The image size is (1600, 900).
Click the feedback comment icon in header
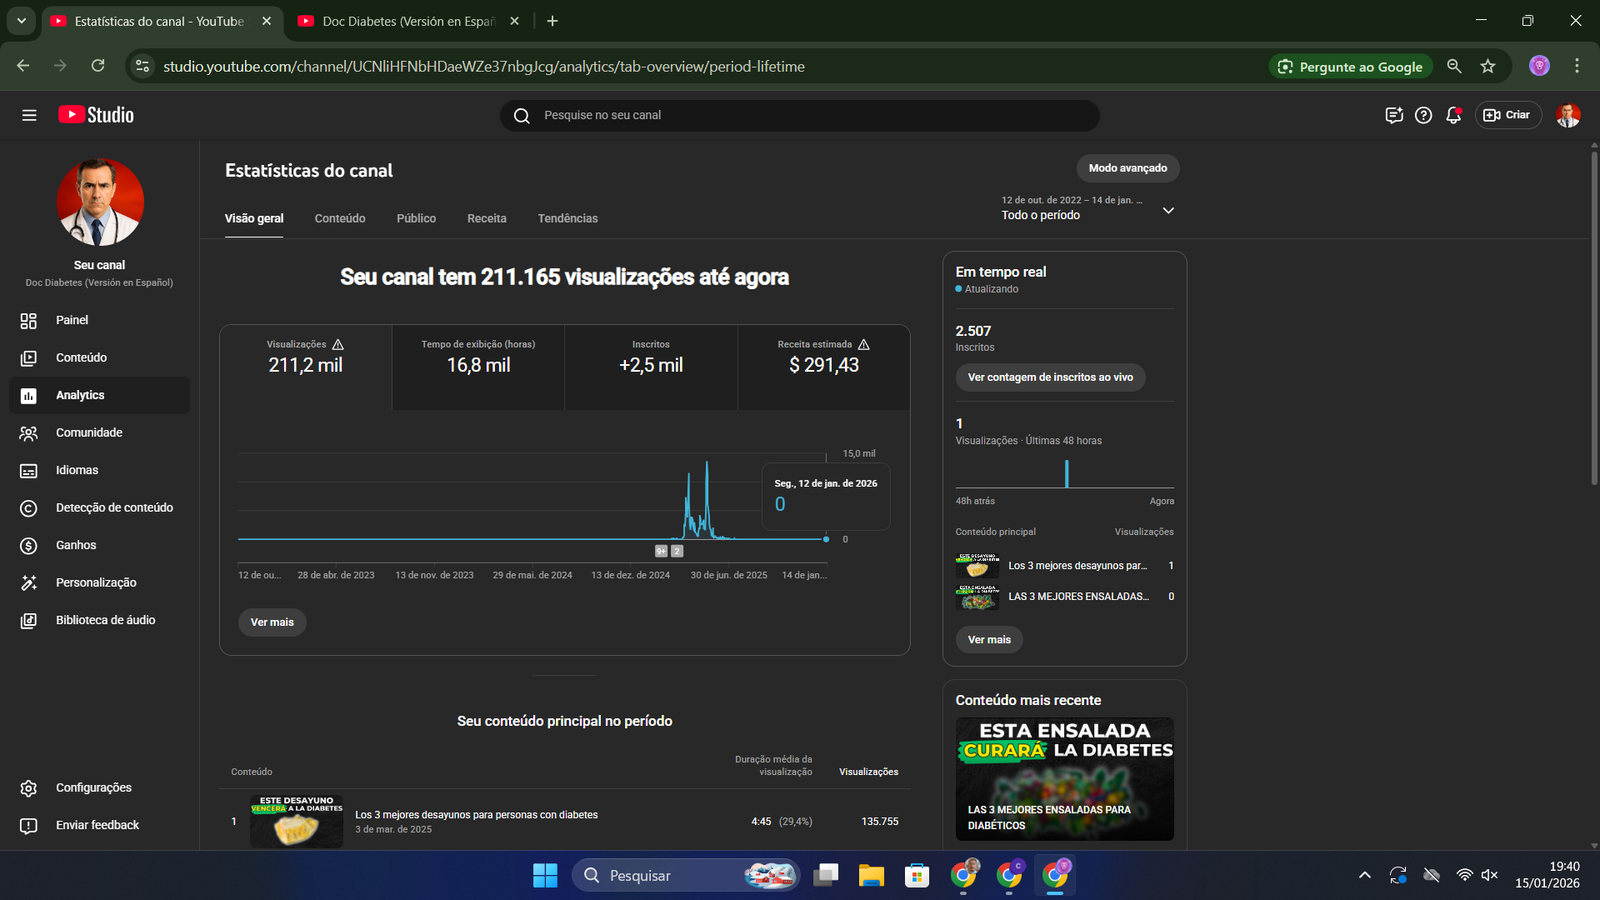click(x=1394, y=115)
